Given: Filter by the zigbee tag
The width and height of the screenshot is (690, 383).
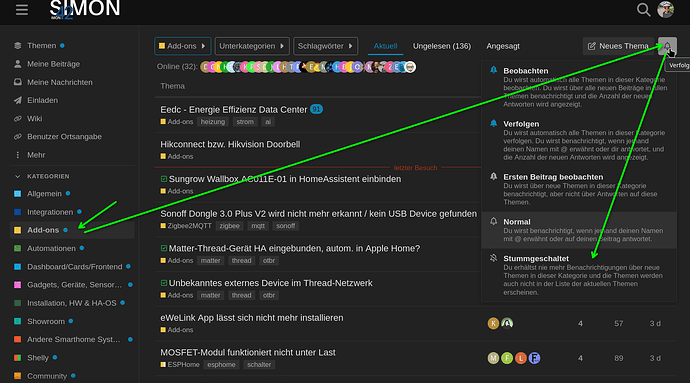Looking at the screenshot, I should pyautogui.click(x=229, y=226).
